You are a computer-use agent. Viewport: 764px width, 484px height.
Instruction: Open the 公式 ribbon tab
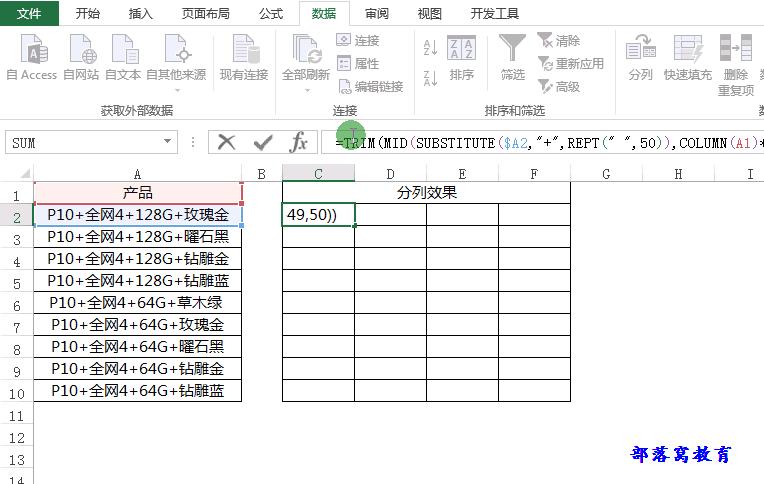pyautogui.click(x=271, y=13)
